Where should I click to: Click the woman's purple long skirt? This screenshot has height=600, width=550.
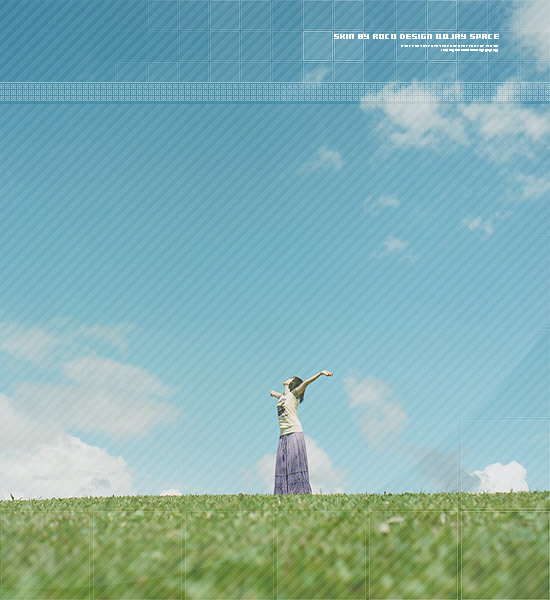tap(292, 464)
